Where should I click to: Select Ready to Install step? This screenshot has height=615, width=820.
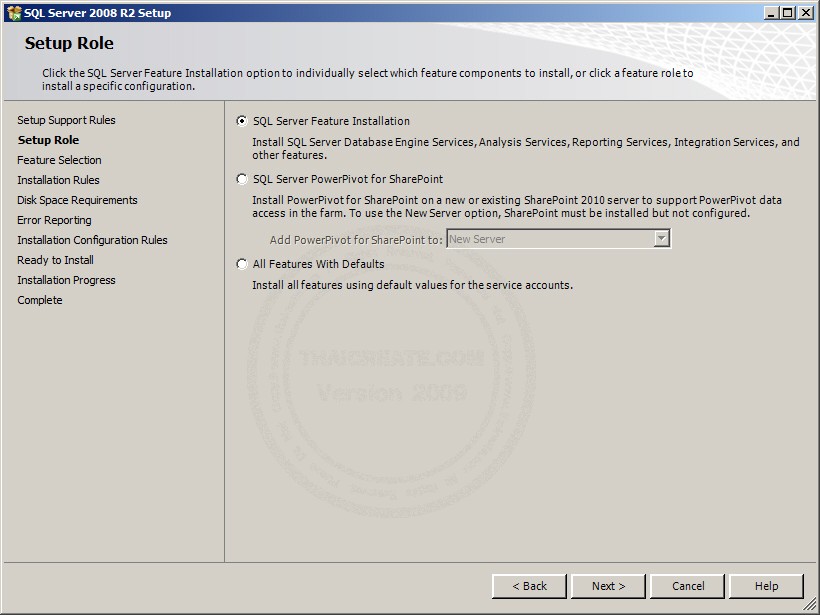[x=55, y=260]
